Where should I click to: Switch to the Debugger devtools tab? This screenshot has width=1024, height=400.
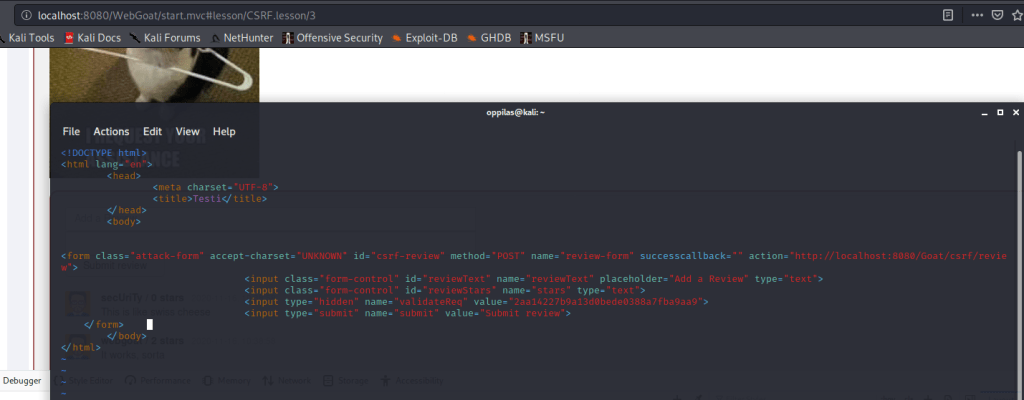click(22, 381)
